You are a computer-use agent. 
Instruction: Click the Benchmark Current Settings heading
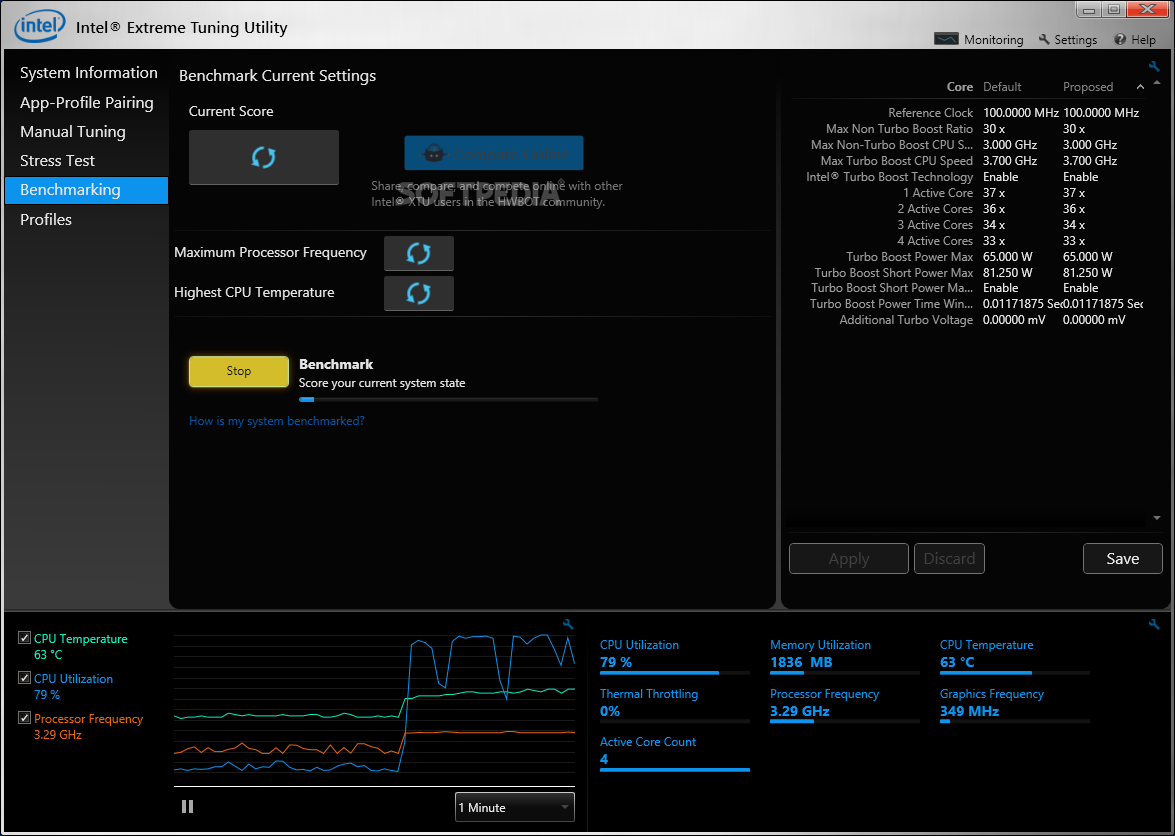pyautogui.click(x=277, y=76)
